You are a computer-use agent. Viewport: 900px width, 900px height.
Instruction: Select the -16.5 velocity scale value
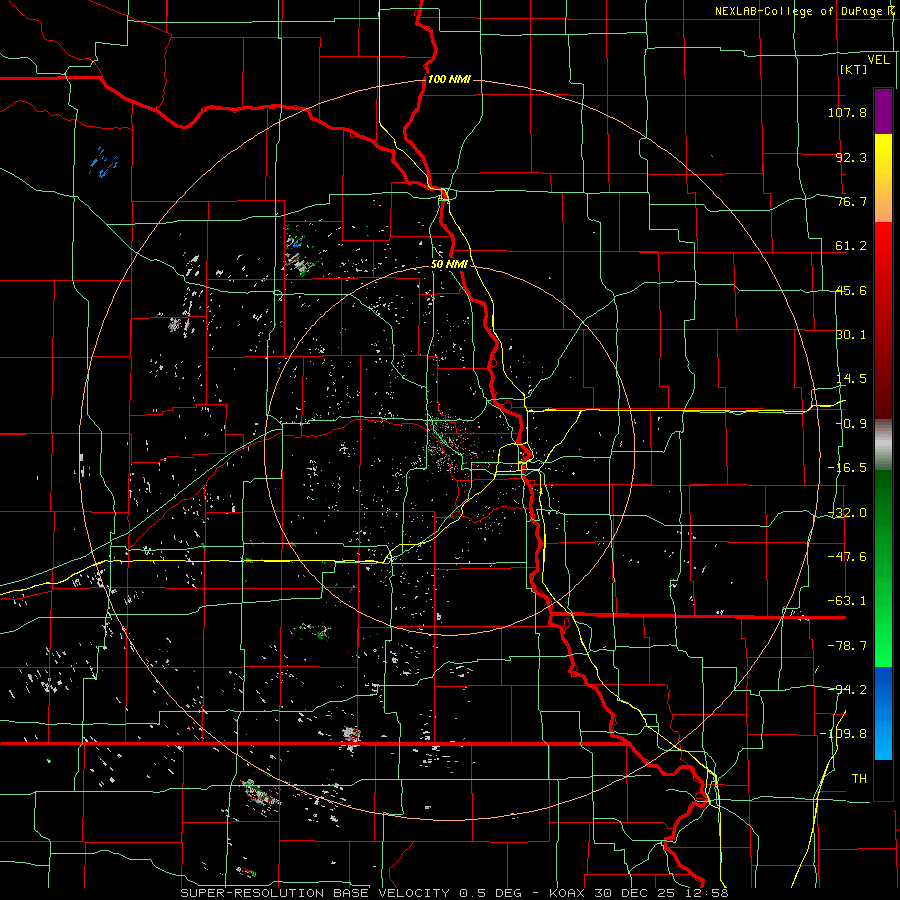pyautogui.click(x=847, y=468)
